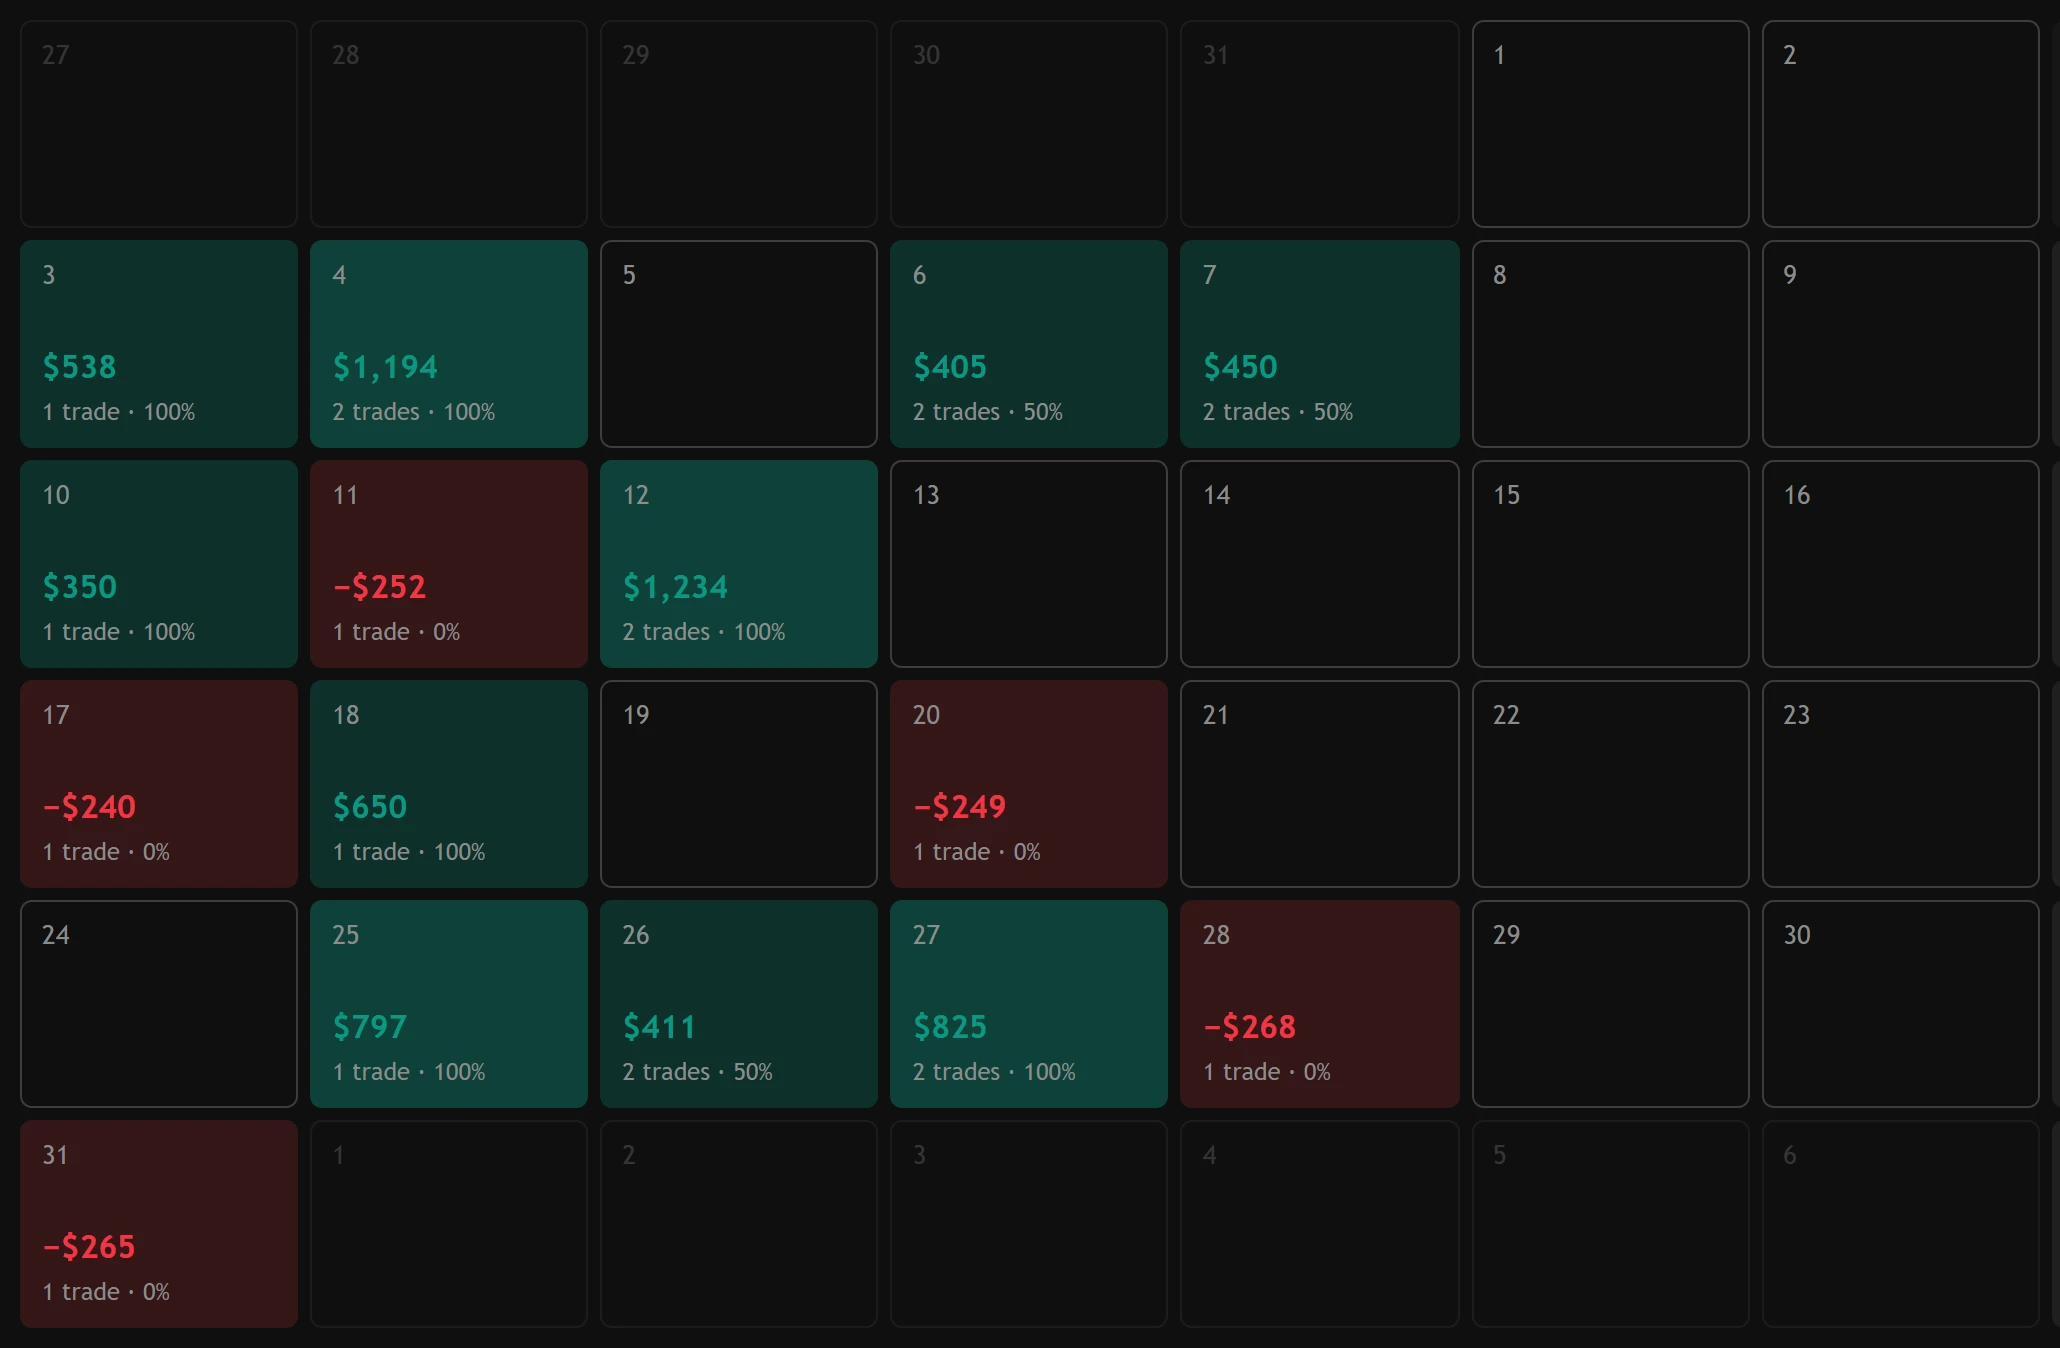
Task: Select the $1,194 profit amount
Action: 385,367
